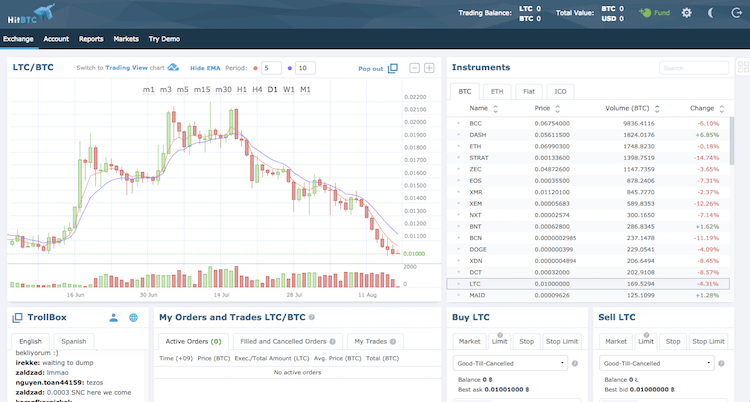Switch TrollBox to Spanish tab

[x=74, y=341]
